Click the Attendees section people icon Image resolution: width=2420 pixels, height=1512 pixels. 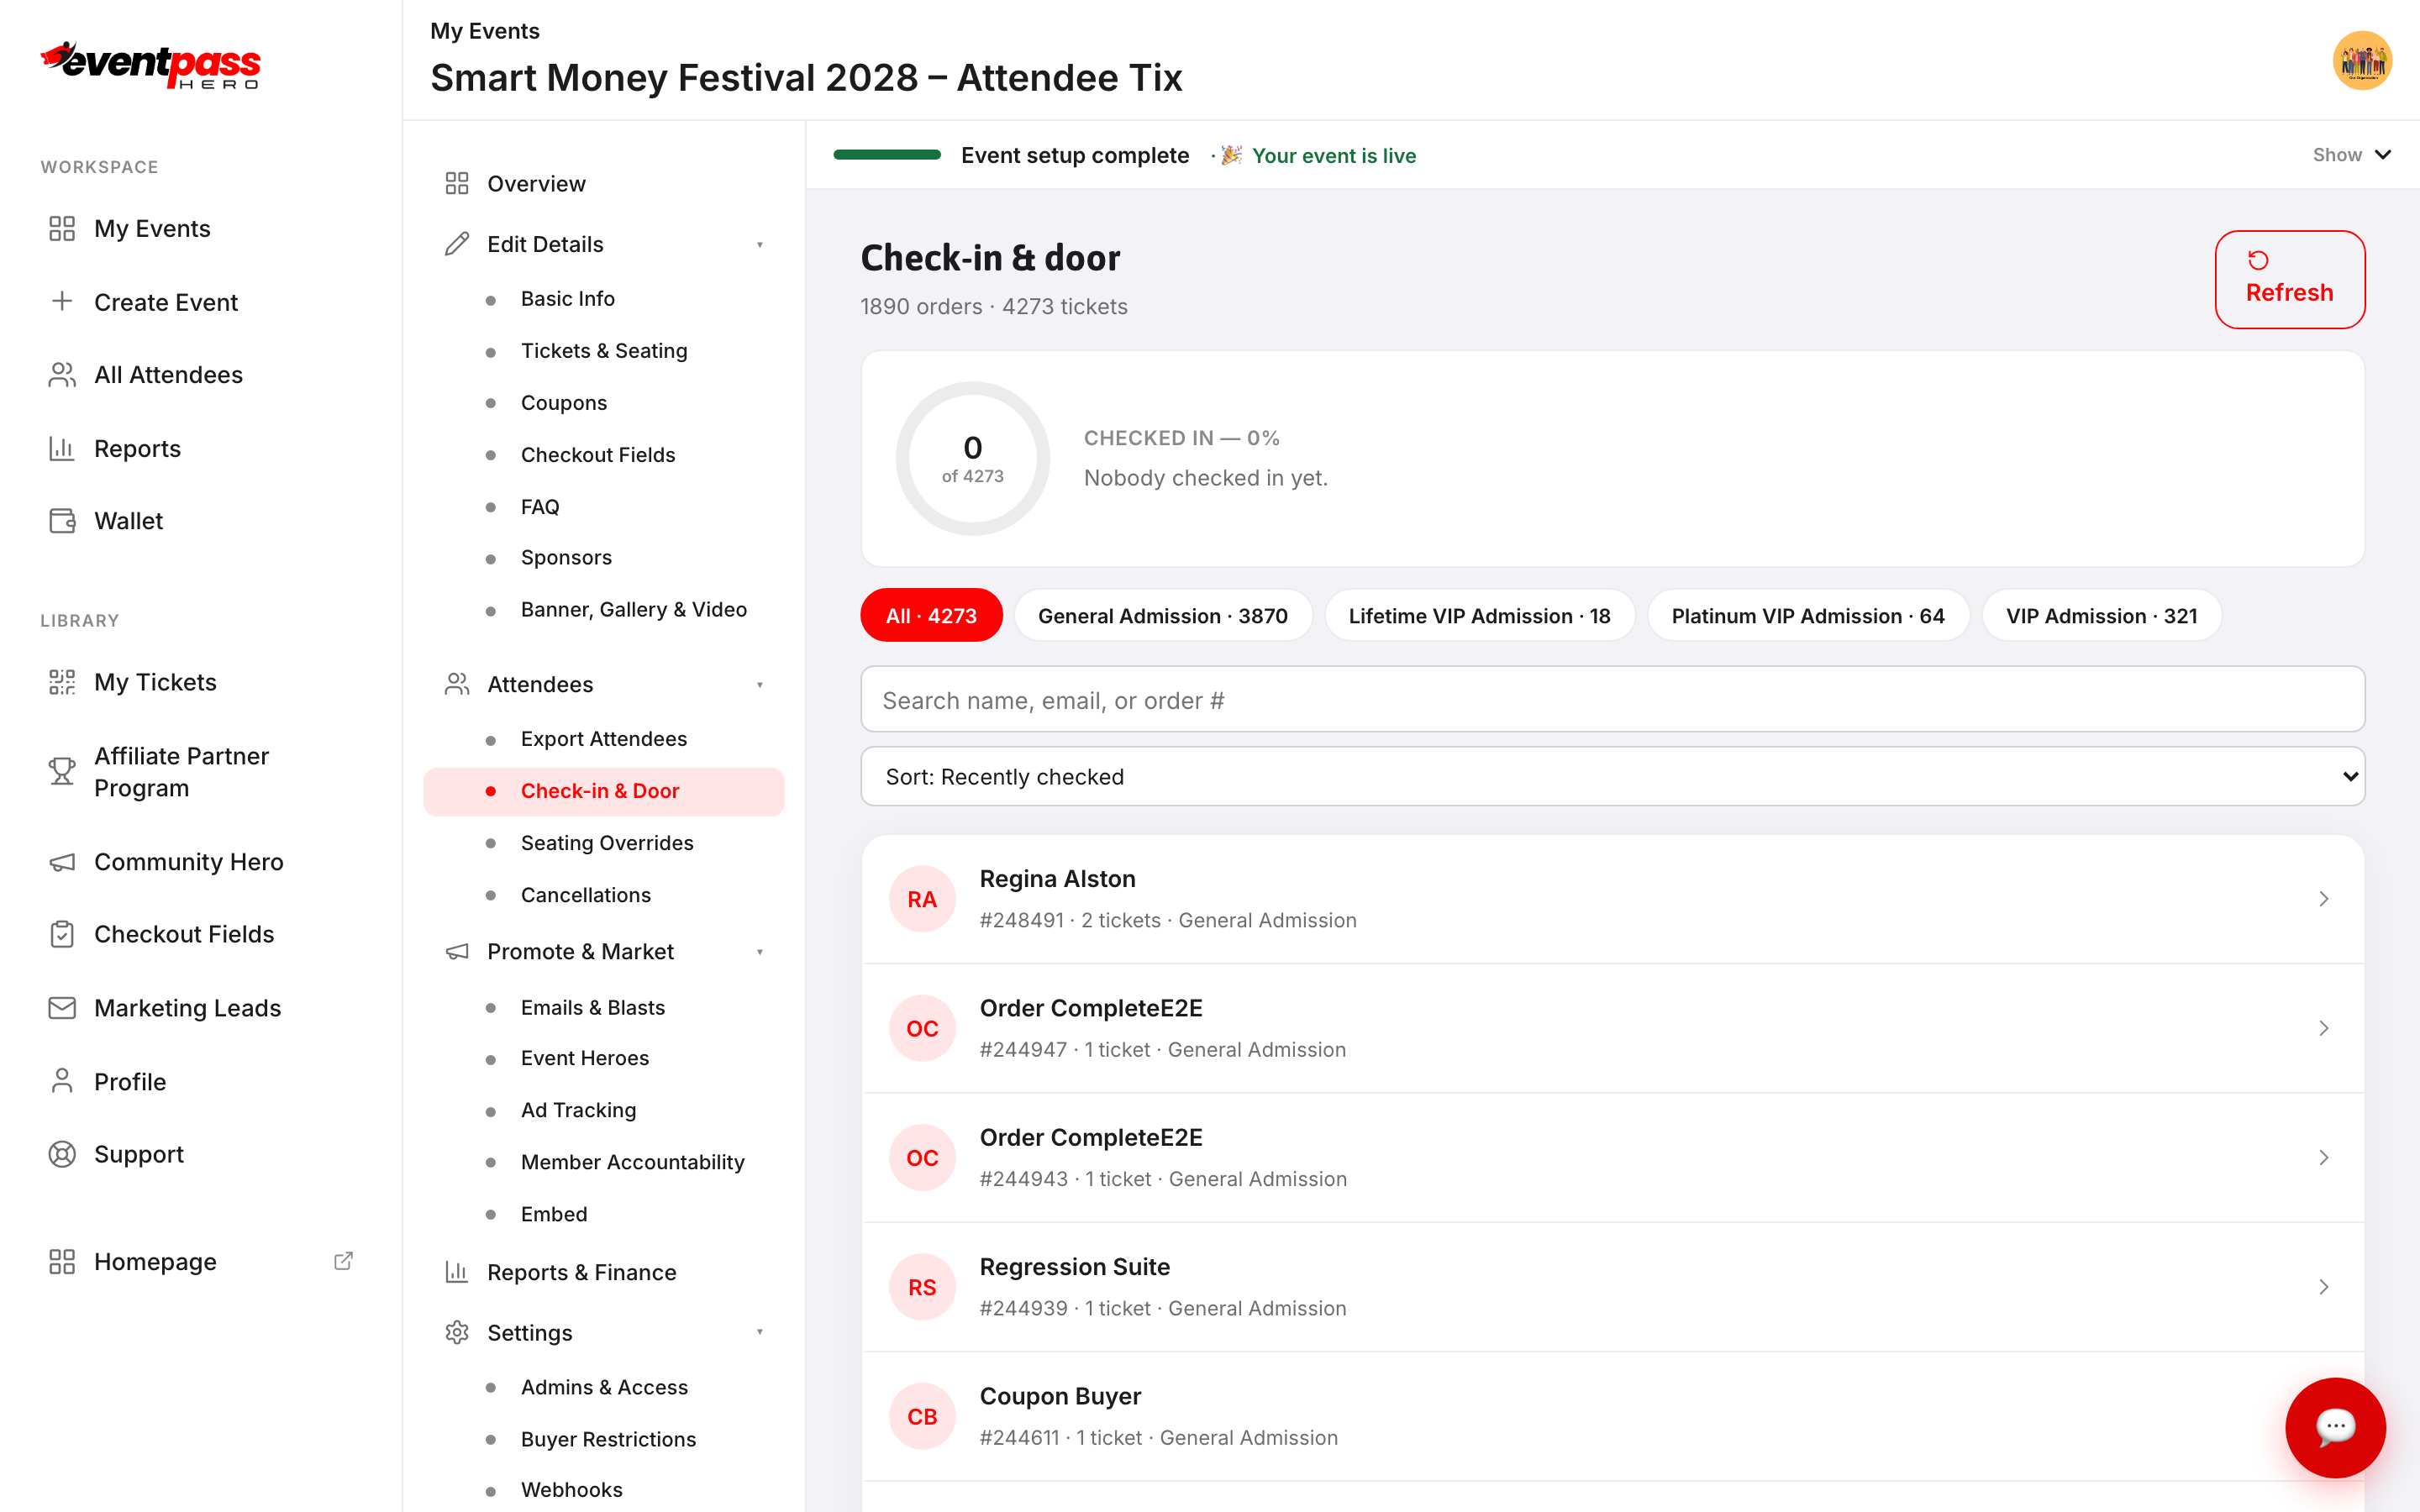point(457,684)
